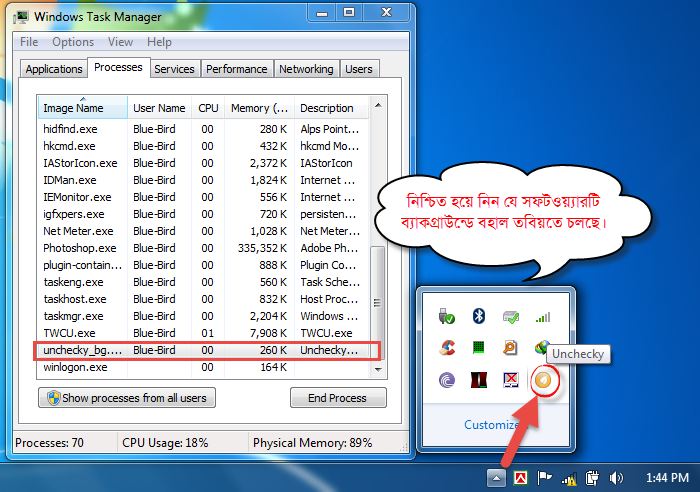Open the Internet Download Manager tray icon
Image resolution: width=700 pixels, height=492 pixels.
(541, 347)
